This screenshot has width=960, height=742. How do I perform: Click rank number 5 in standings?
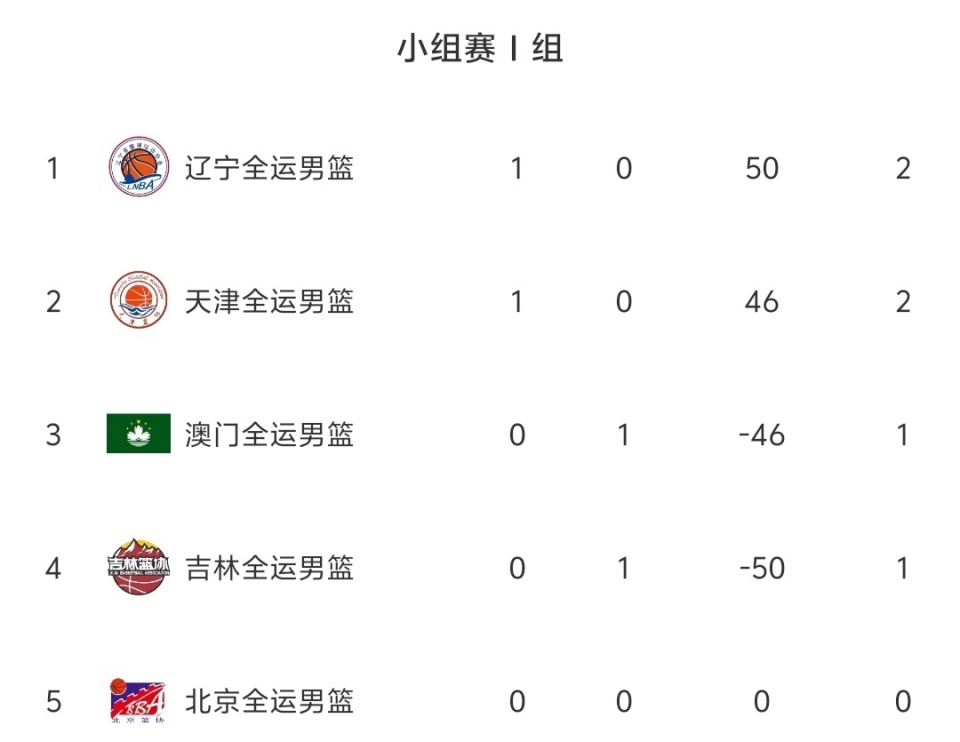(x=53, y=701)
